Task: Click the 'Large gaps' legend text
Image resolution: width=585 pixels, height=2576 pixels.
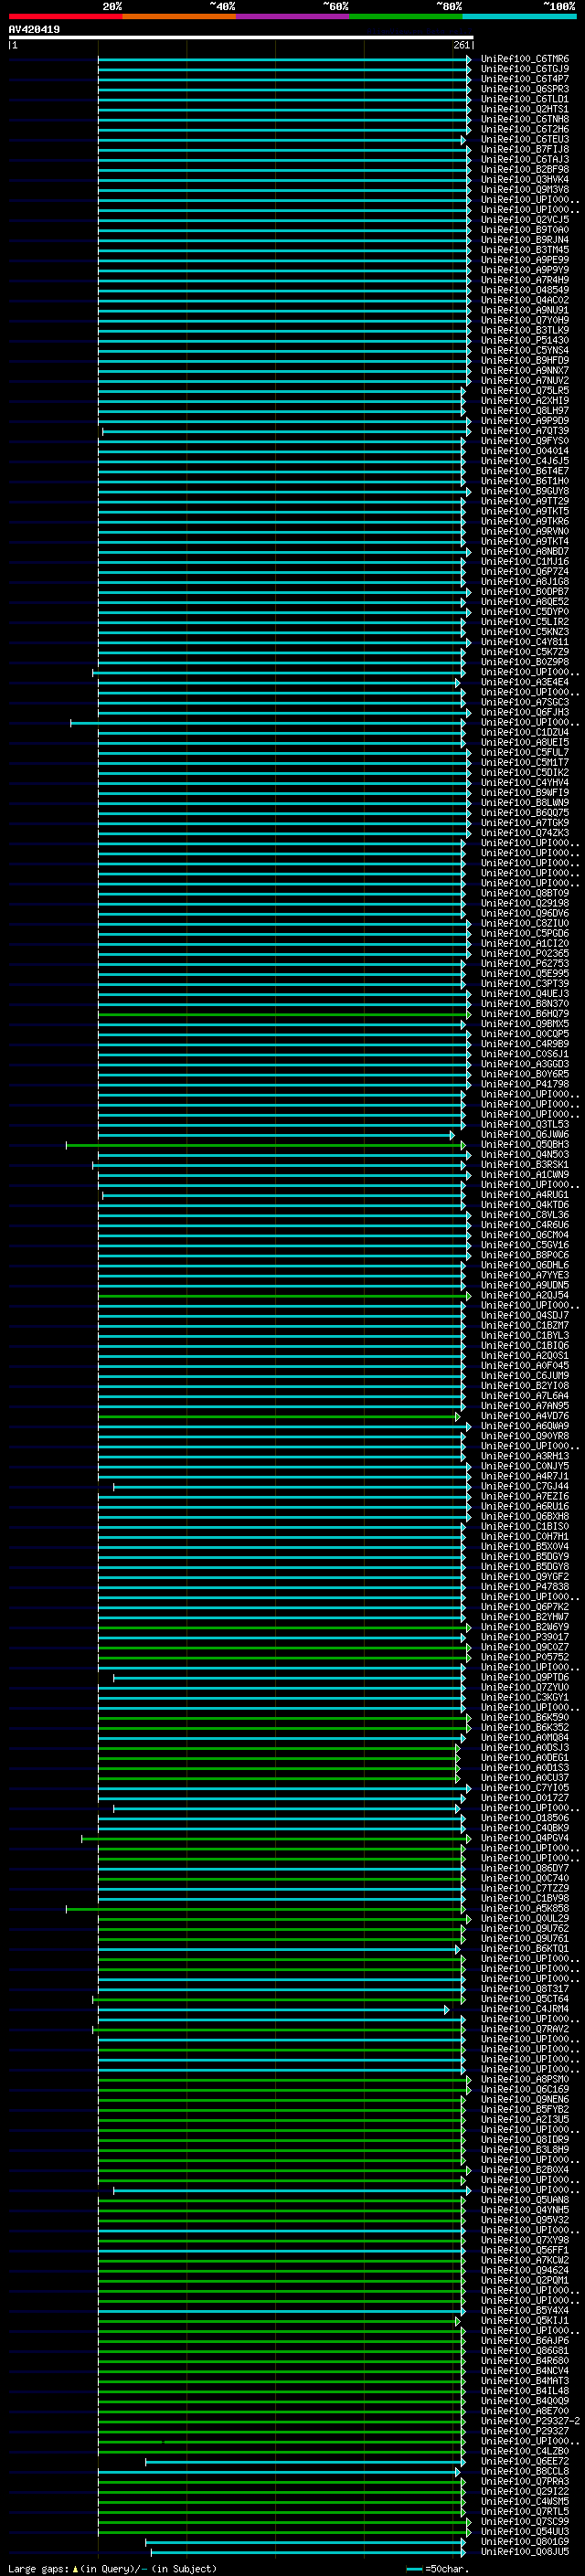Action: point(38,2568)
